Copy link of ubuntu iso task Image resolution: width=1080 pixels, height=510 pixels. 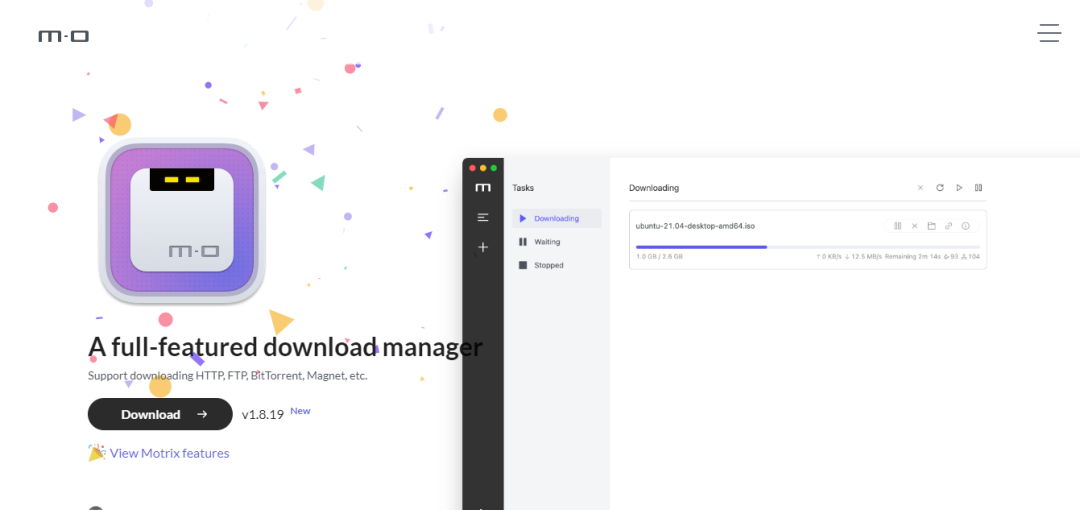948,225
